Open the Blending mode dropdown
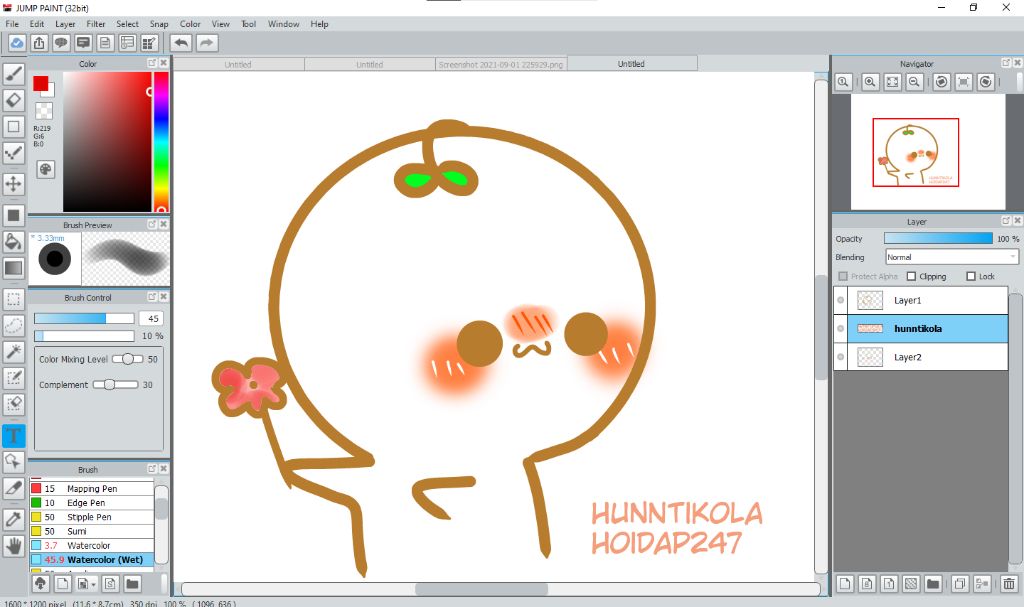 pyautogui.click(x=952, y=257)
